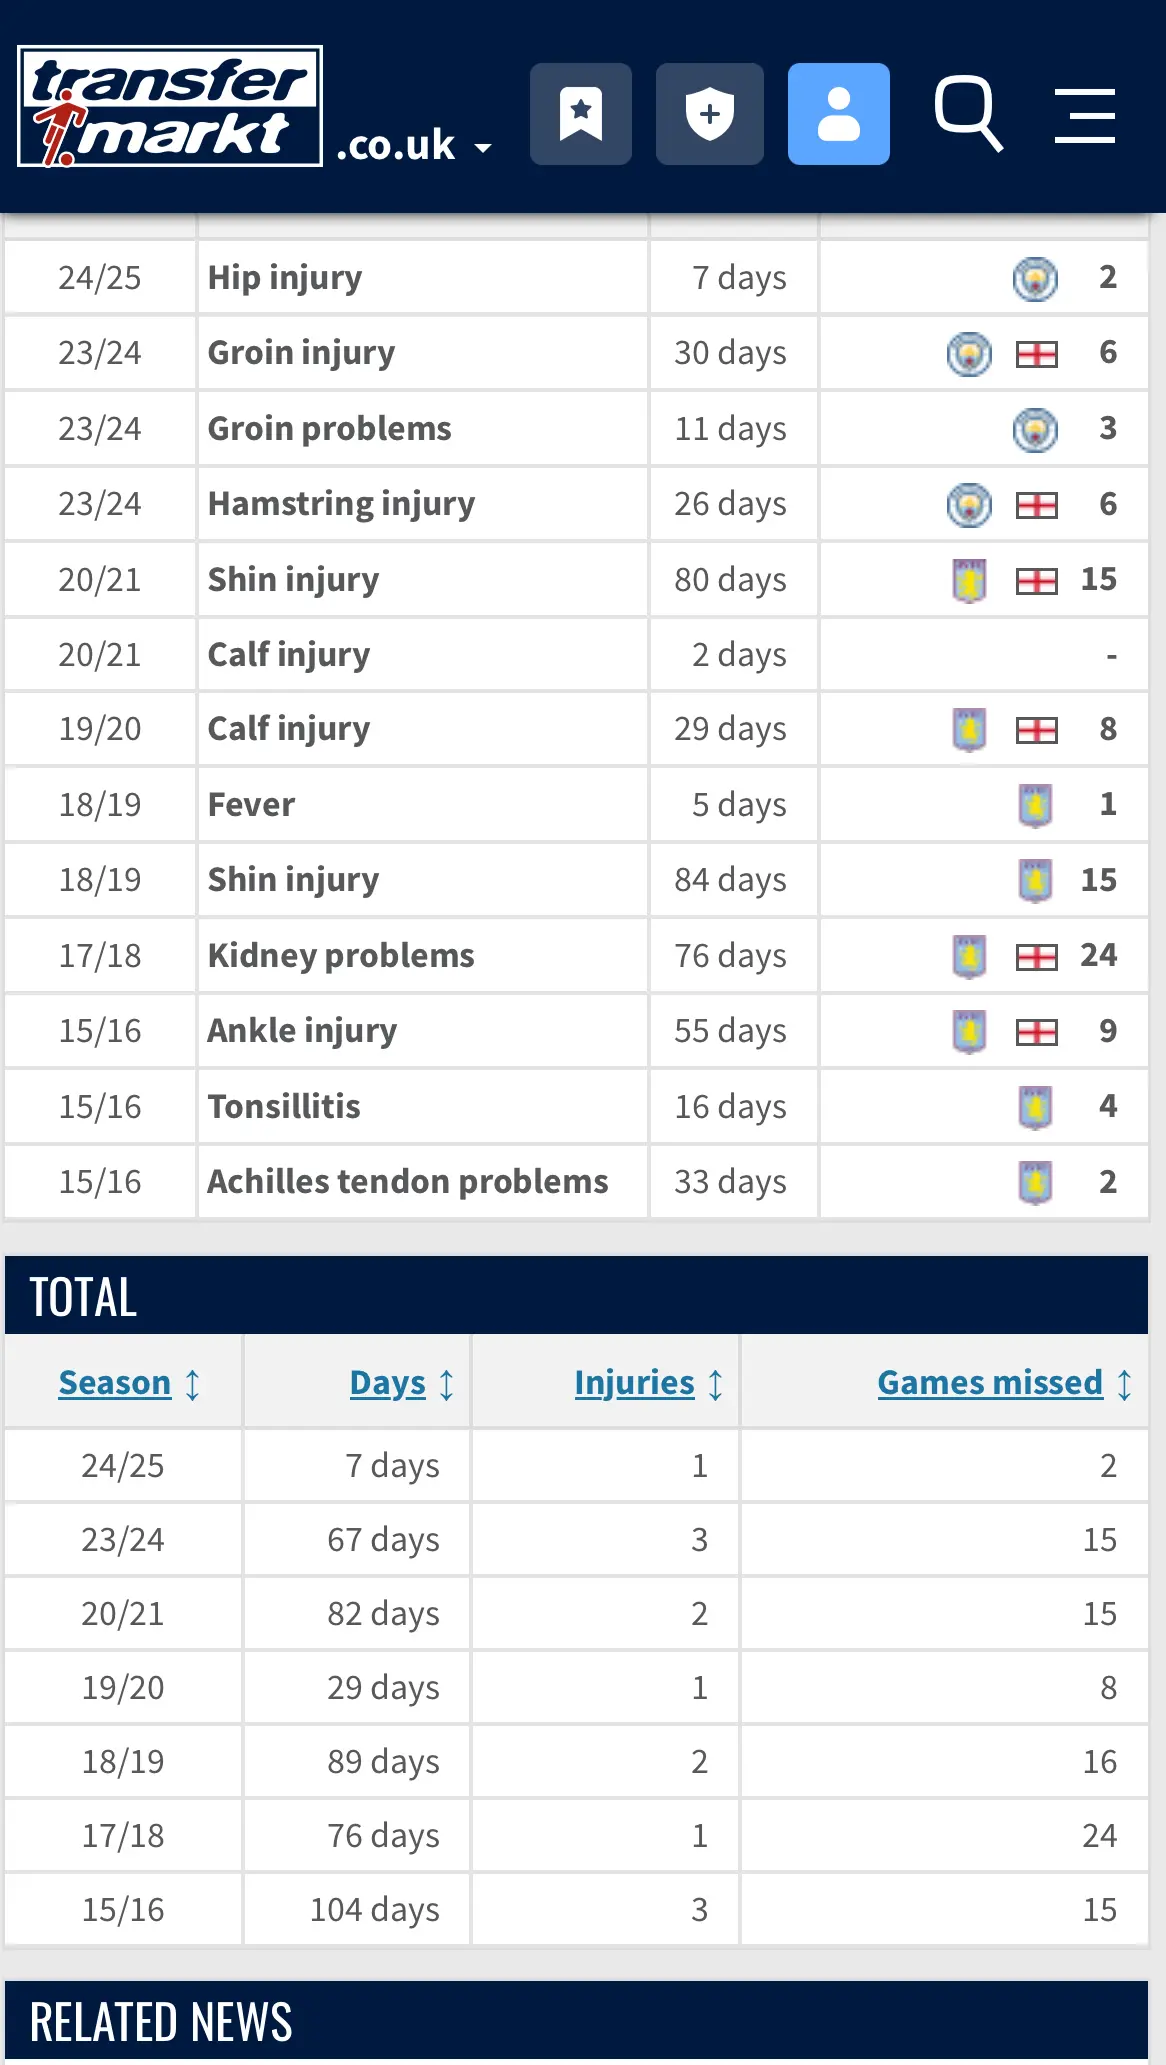Open the user profile icon
1166x2065 pixels.
[x=838, y=114]
